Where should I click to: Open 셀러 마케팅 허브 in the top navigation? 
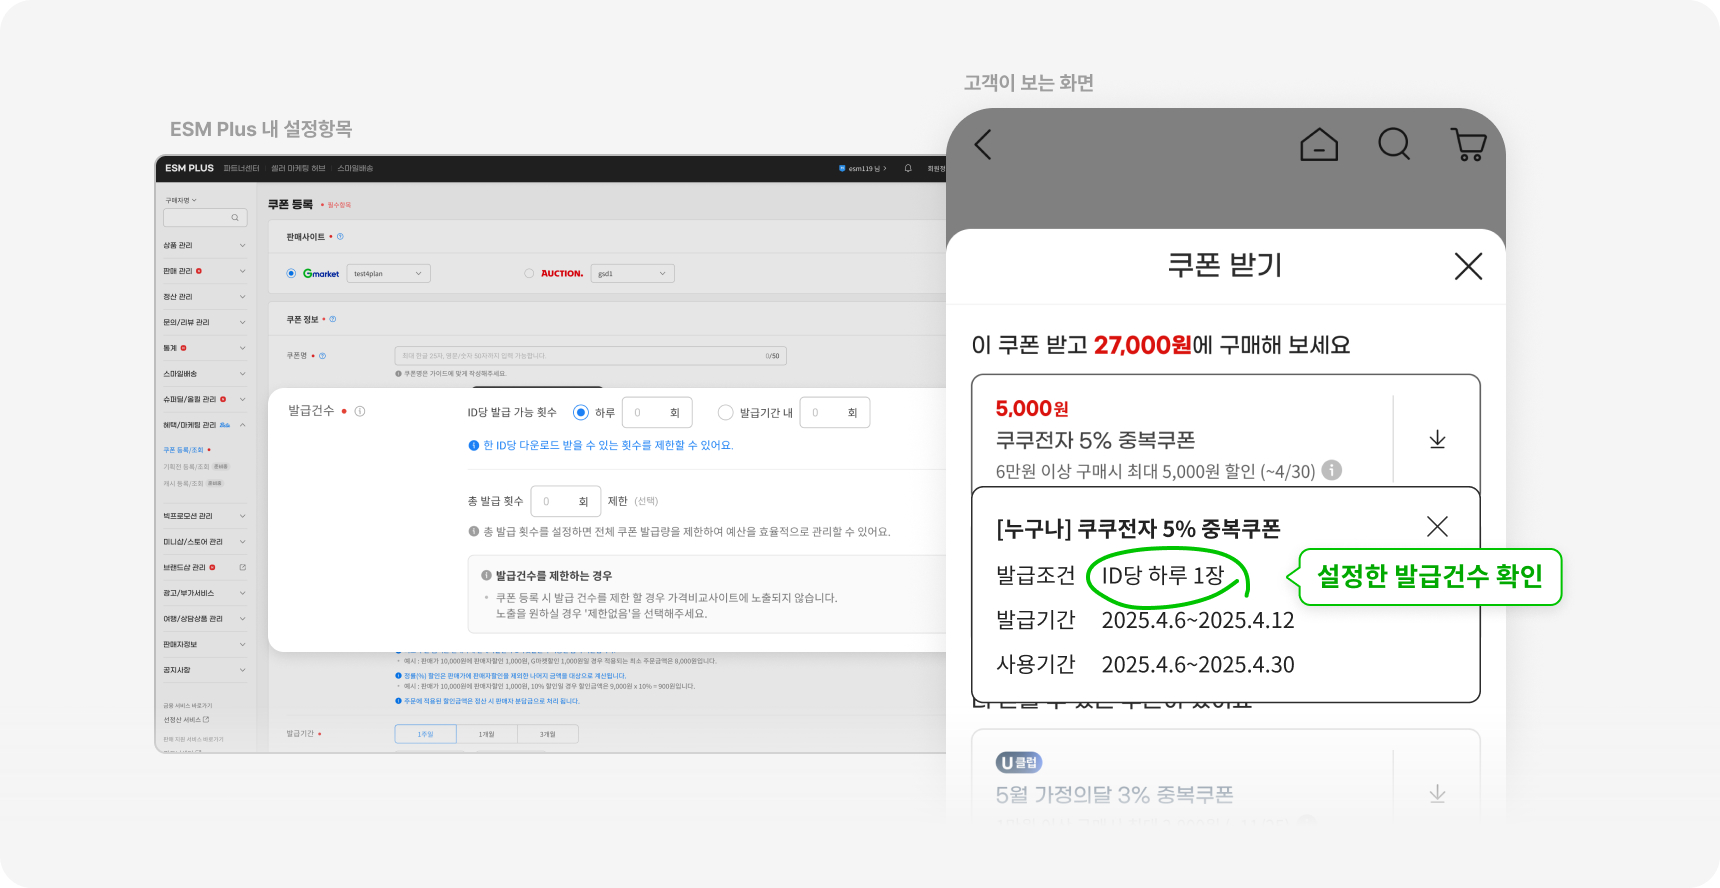[298, 168]
